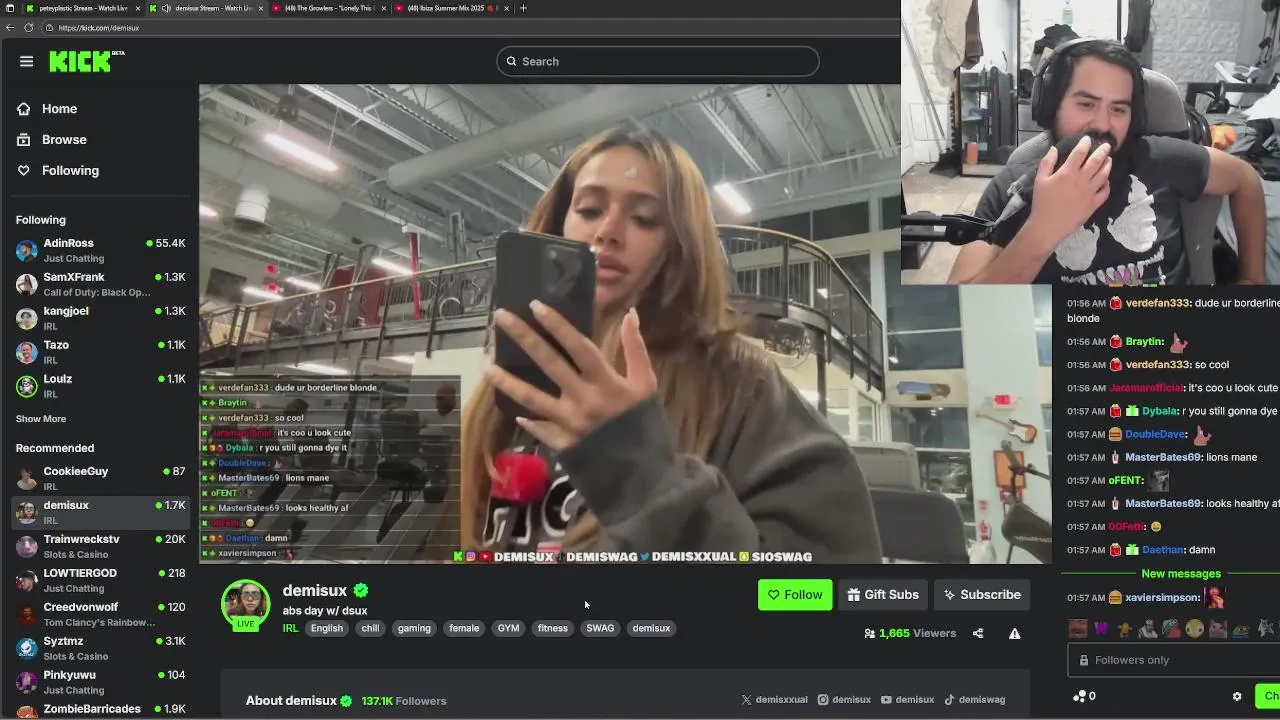This screenshot has width=1280, height=720.
Task: Open CookieeGuy recommended channel
Action: 100,478
